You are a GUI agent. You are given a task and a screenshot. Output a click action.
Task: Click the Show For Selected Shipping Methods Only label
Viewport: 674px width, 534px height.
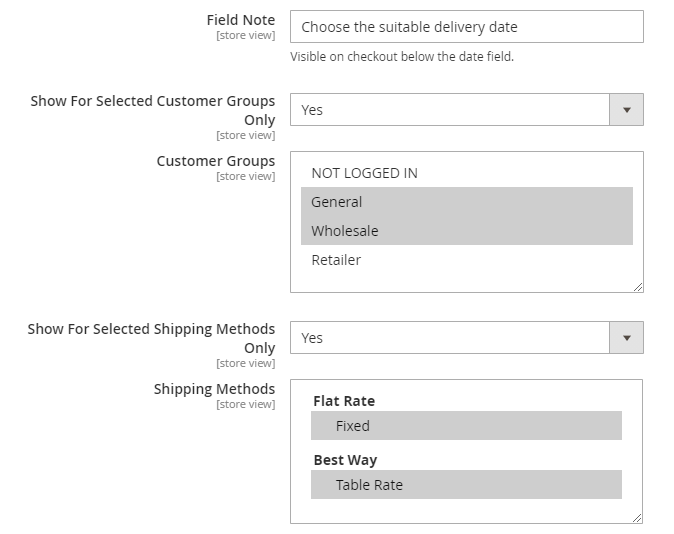click(x=151, y=338)
